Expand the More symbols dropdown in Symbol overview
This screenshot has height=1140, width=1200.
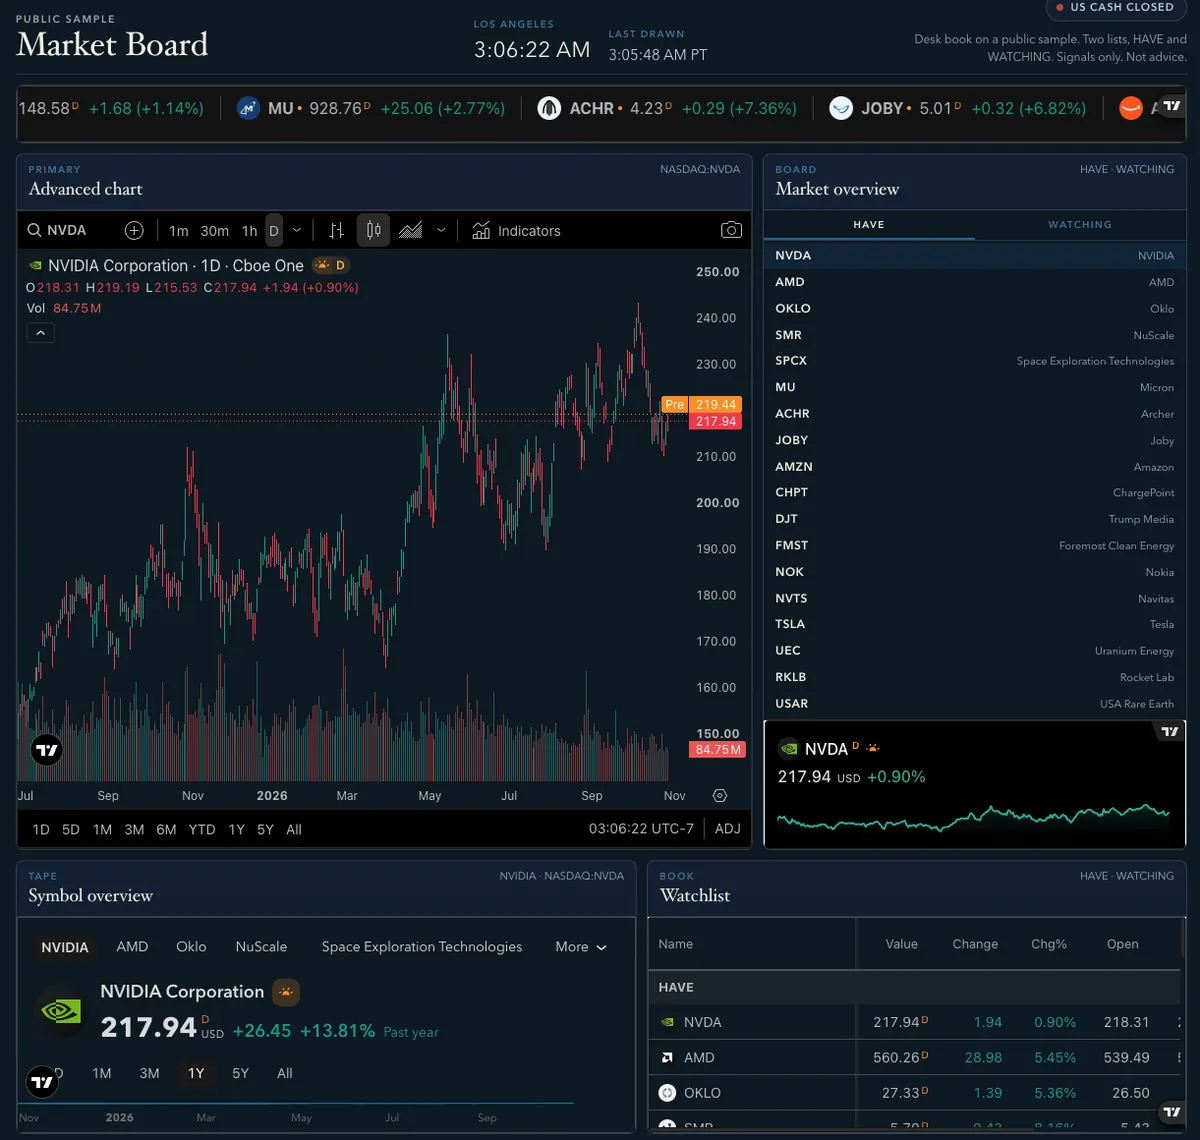click(581, 947)
